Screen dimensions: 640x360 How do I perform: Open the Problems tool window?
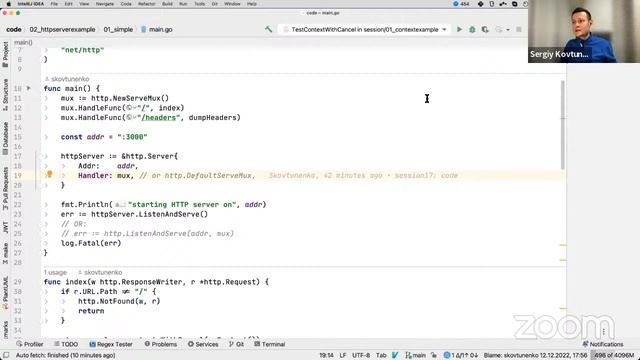coord(161,344)
